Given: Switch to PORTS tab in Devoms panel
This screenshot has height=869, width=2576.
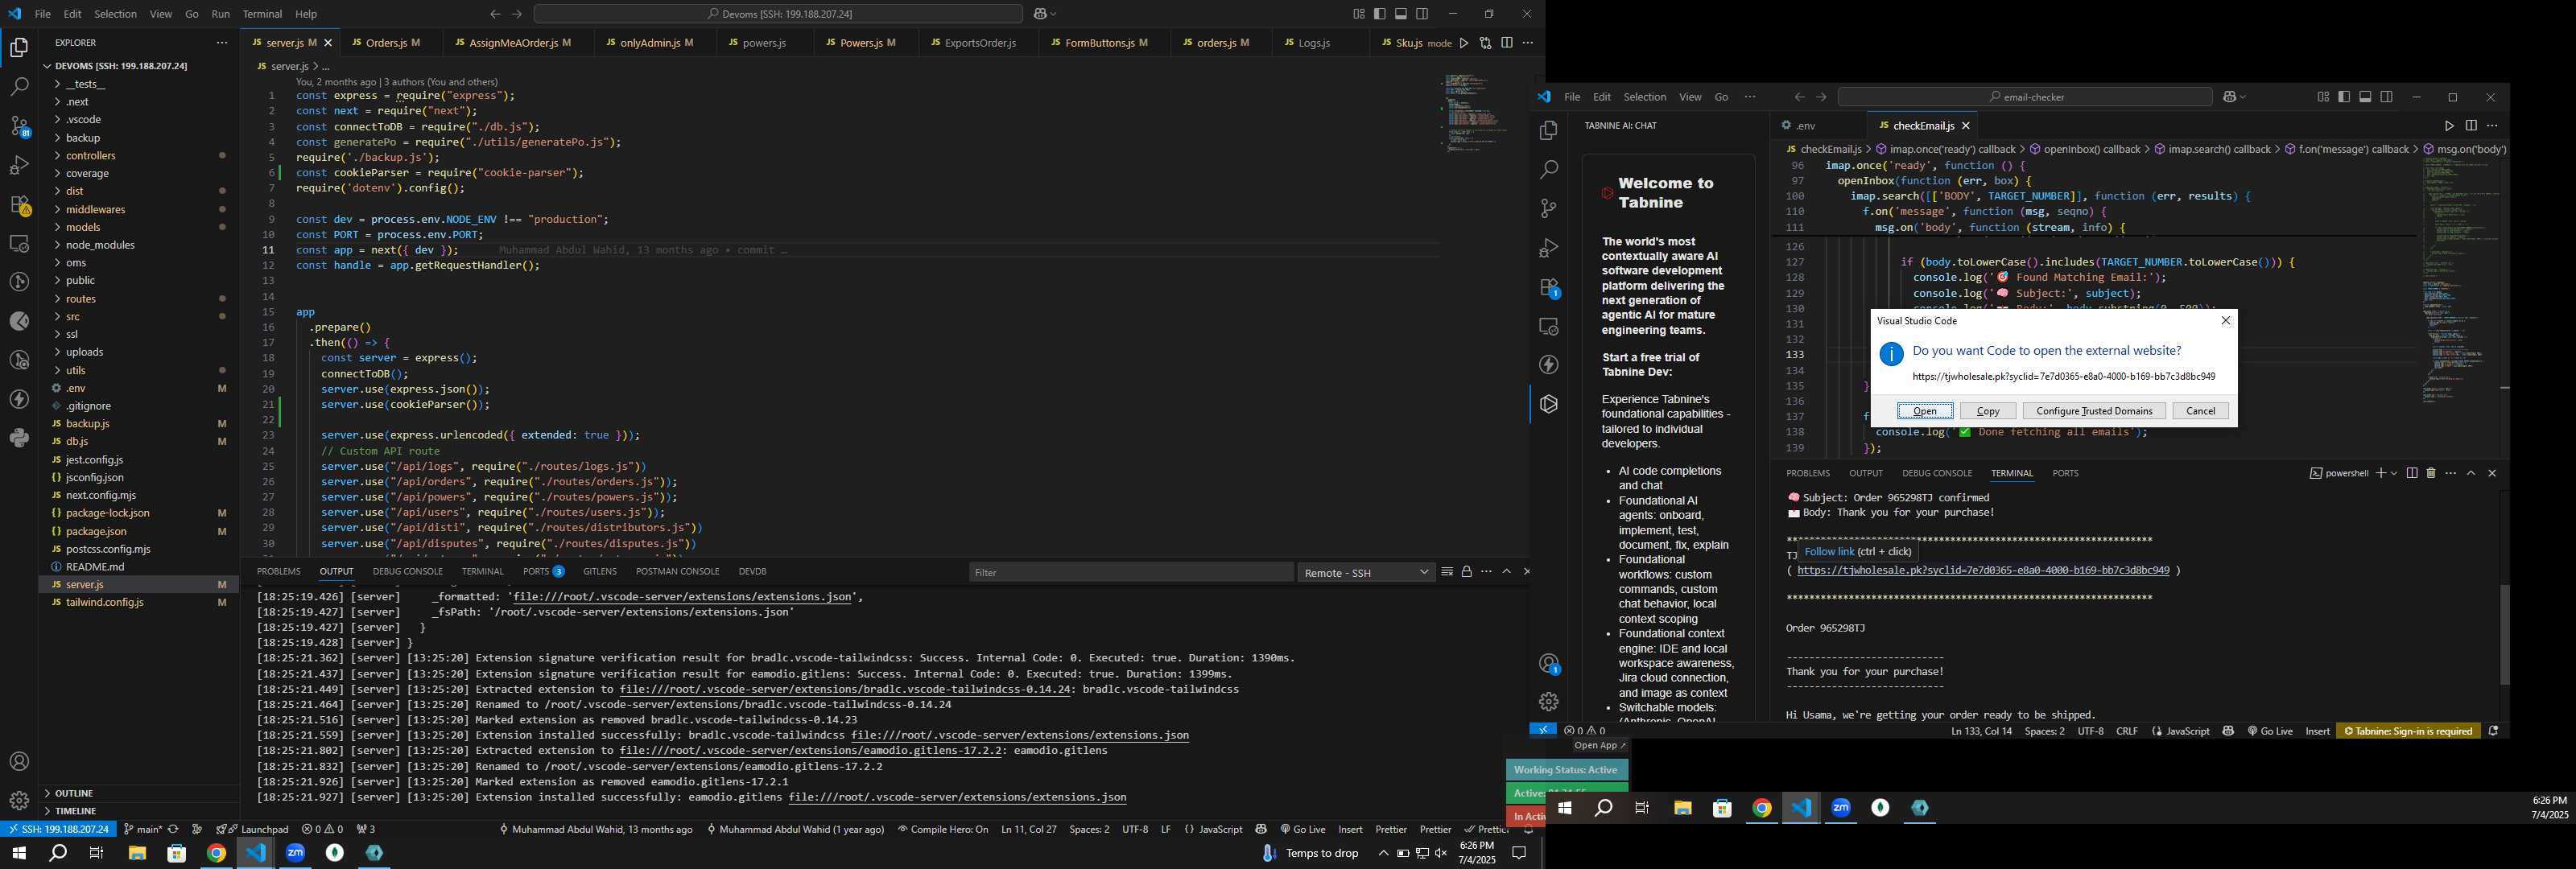Looking at the screenshot, I should coord(543,572).
